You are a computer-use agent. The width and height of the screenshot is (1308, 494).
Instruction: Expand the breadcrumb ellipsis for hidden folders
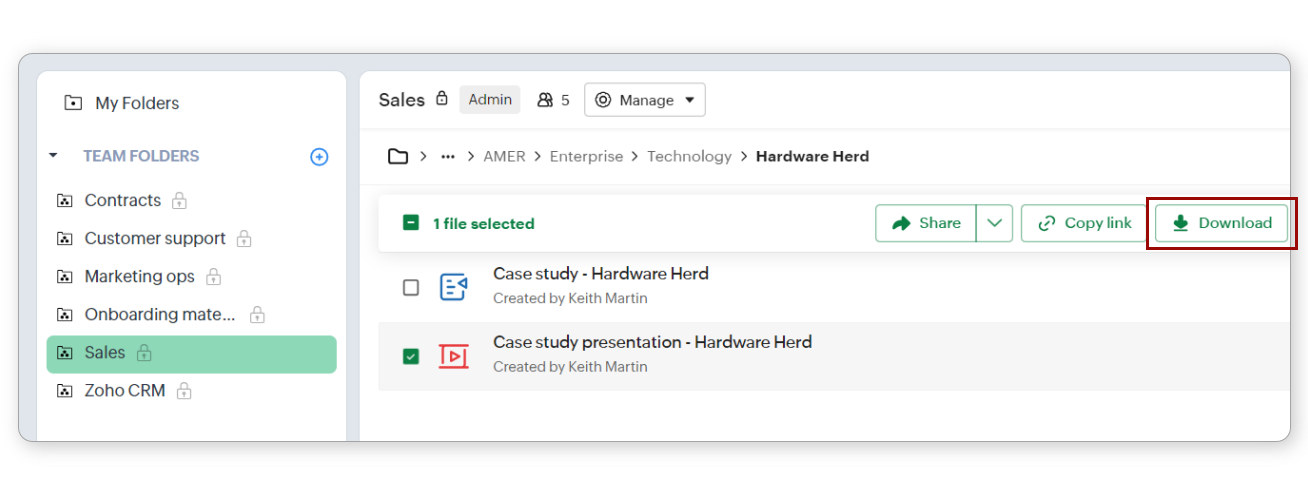point(448,157)
